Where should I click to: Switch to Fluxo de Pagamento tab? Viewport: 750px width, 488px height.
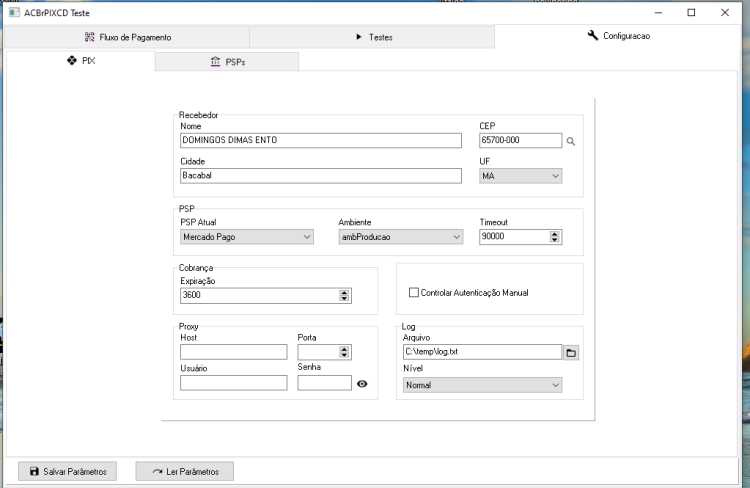pyautogui.click(x=127, y=37)
